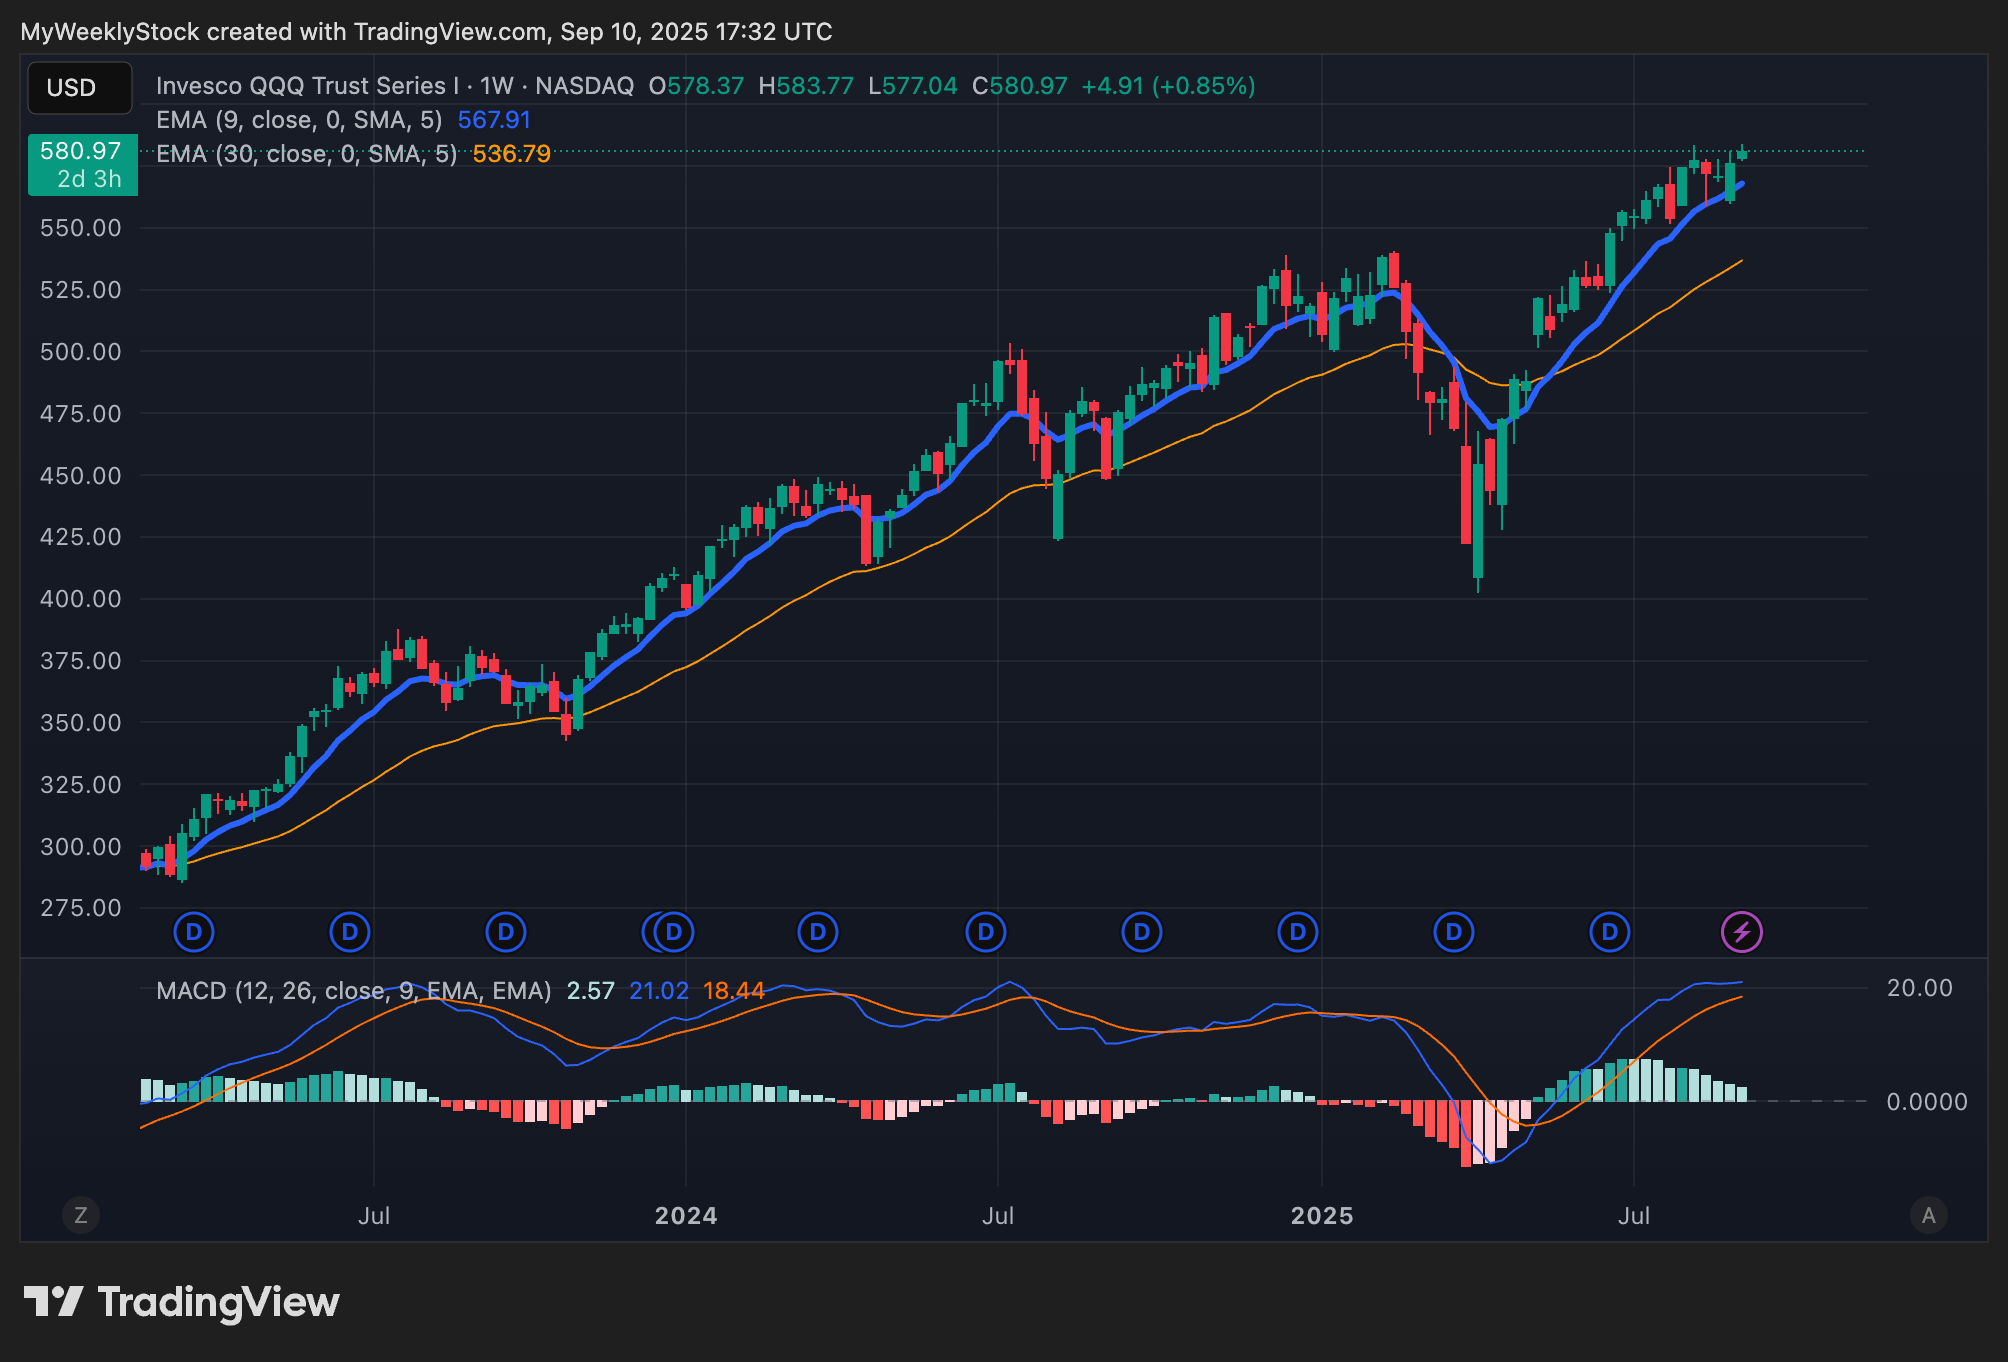Screen dimensions: 2008x1362
Task: Select the EMA 30 indicator legend
Action: [306, 154]
